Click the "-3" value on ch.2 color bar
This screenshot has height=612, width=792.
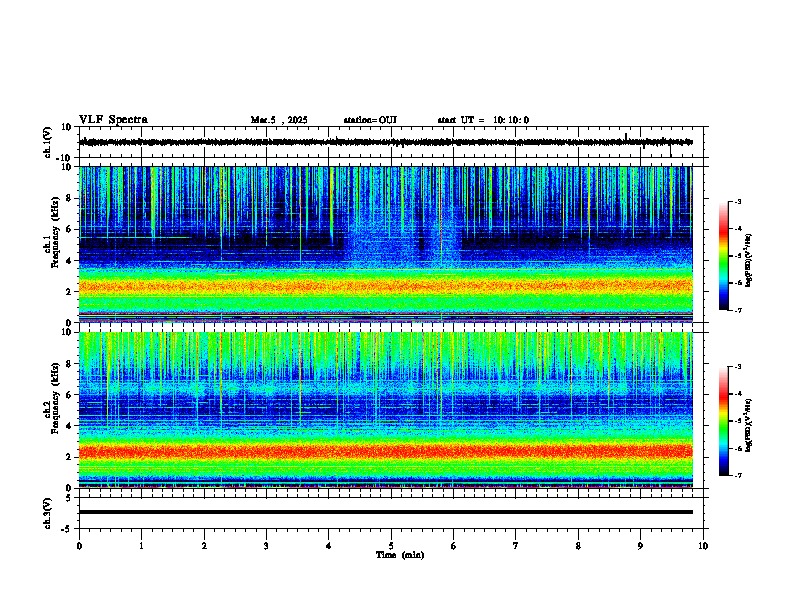click(738, 367)
